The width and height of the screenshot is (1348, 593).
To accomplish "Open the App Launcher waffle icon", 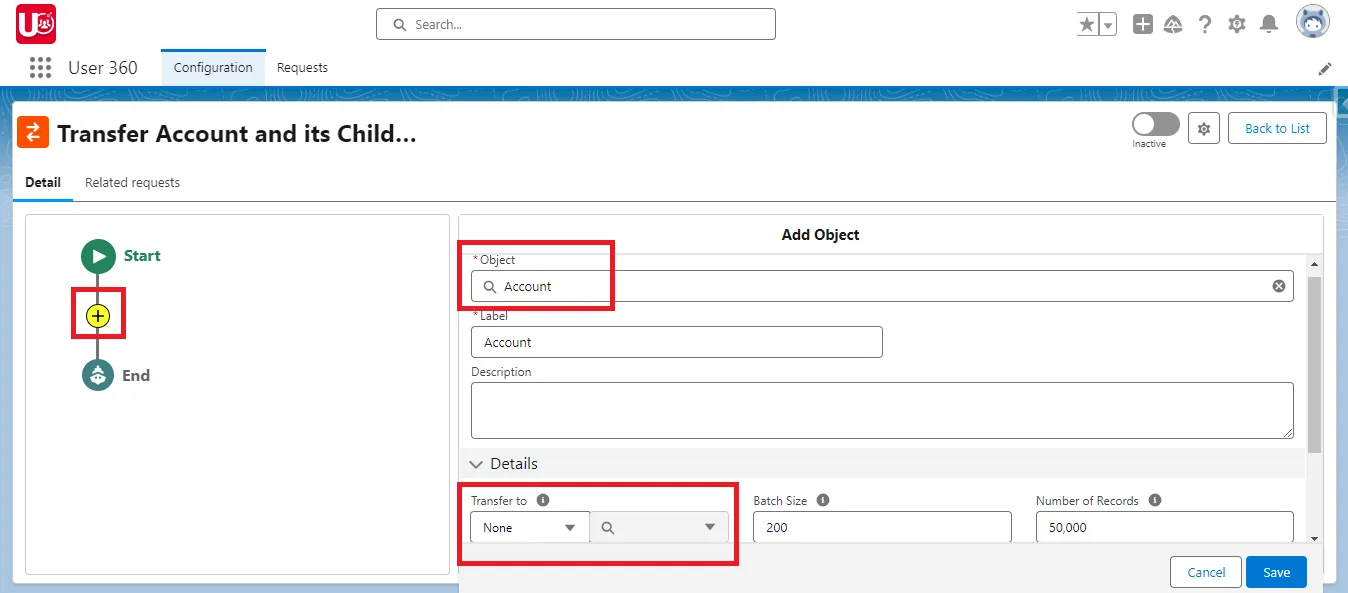I will [x=40, y=67].
